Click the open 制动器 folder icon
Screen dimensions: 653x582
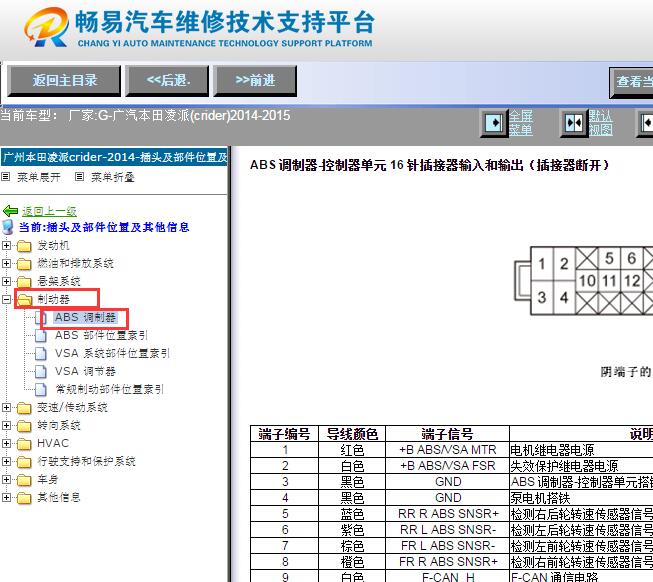(x=25, y=299)
